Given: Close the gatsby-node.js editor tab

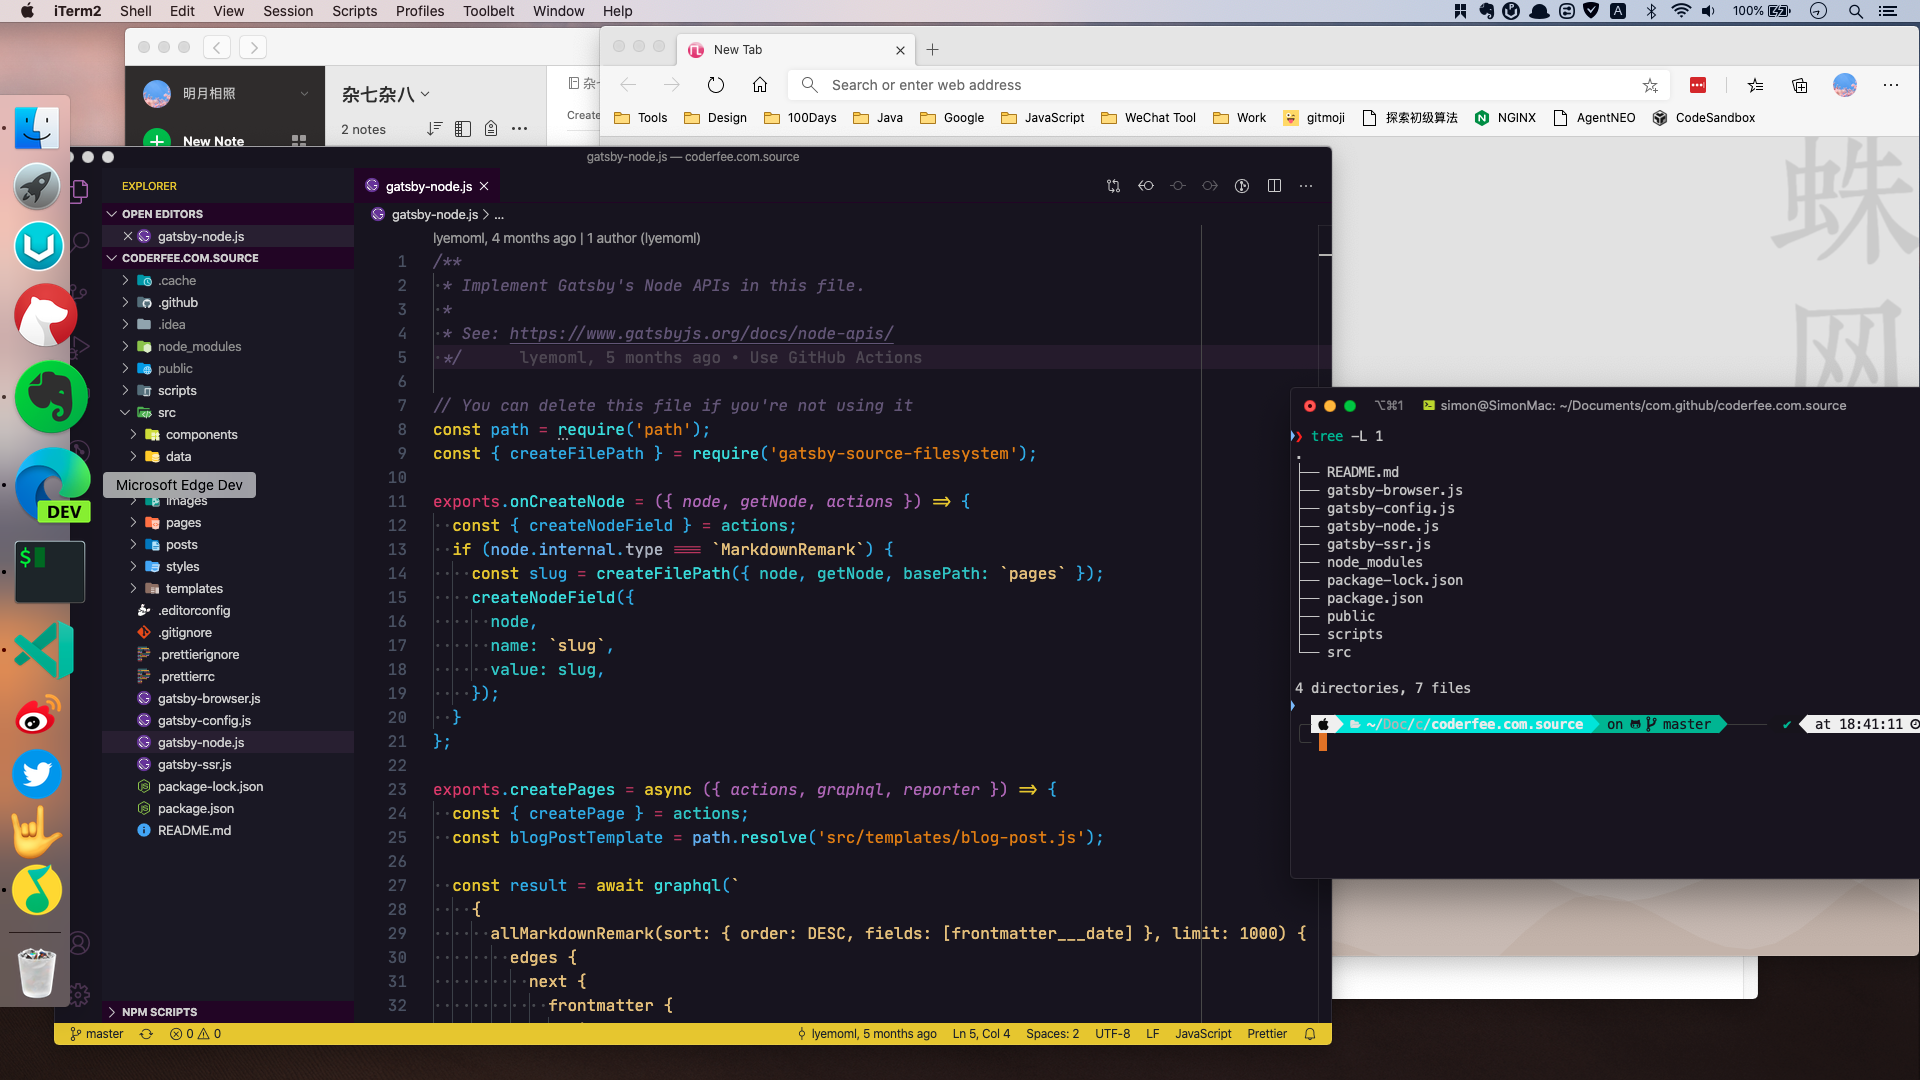Looking at the screenshot, I should (484, 186).
